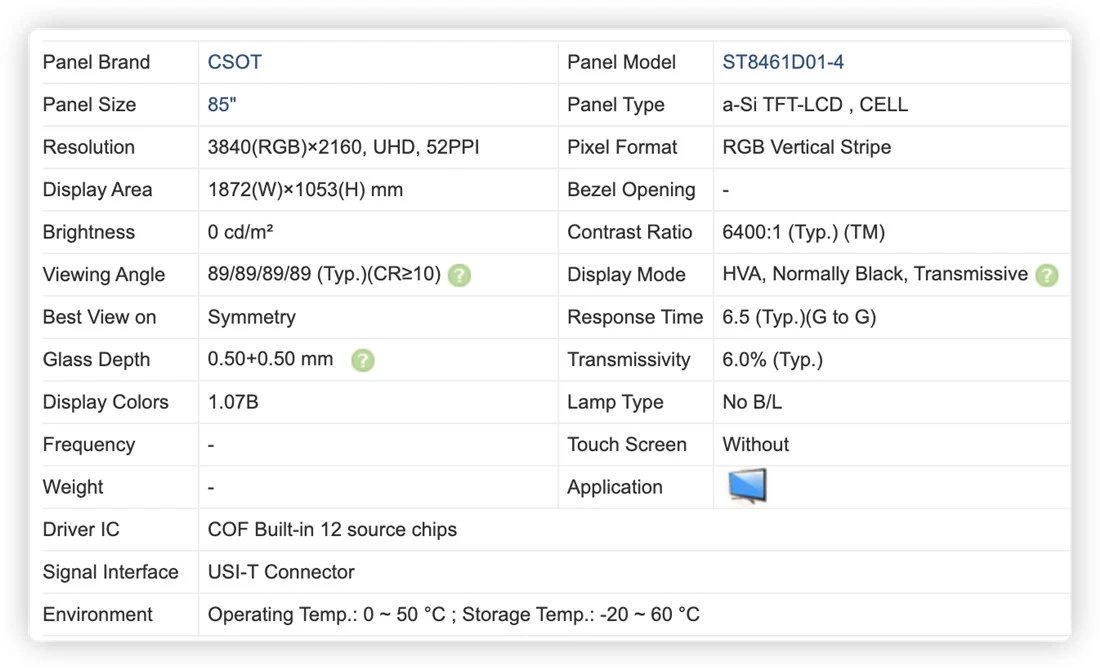Viewport: 1100px width, 670px height.
Task: Click the USI-T Connector signal interface value
Action: (281, 572)
